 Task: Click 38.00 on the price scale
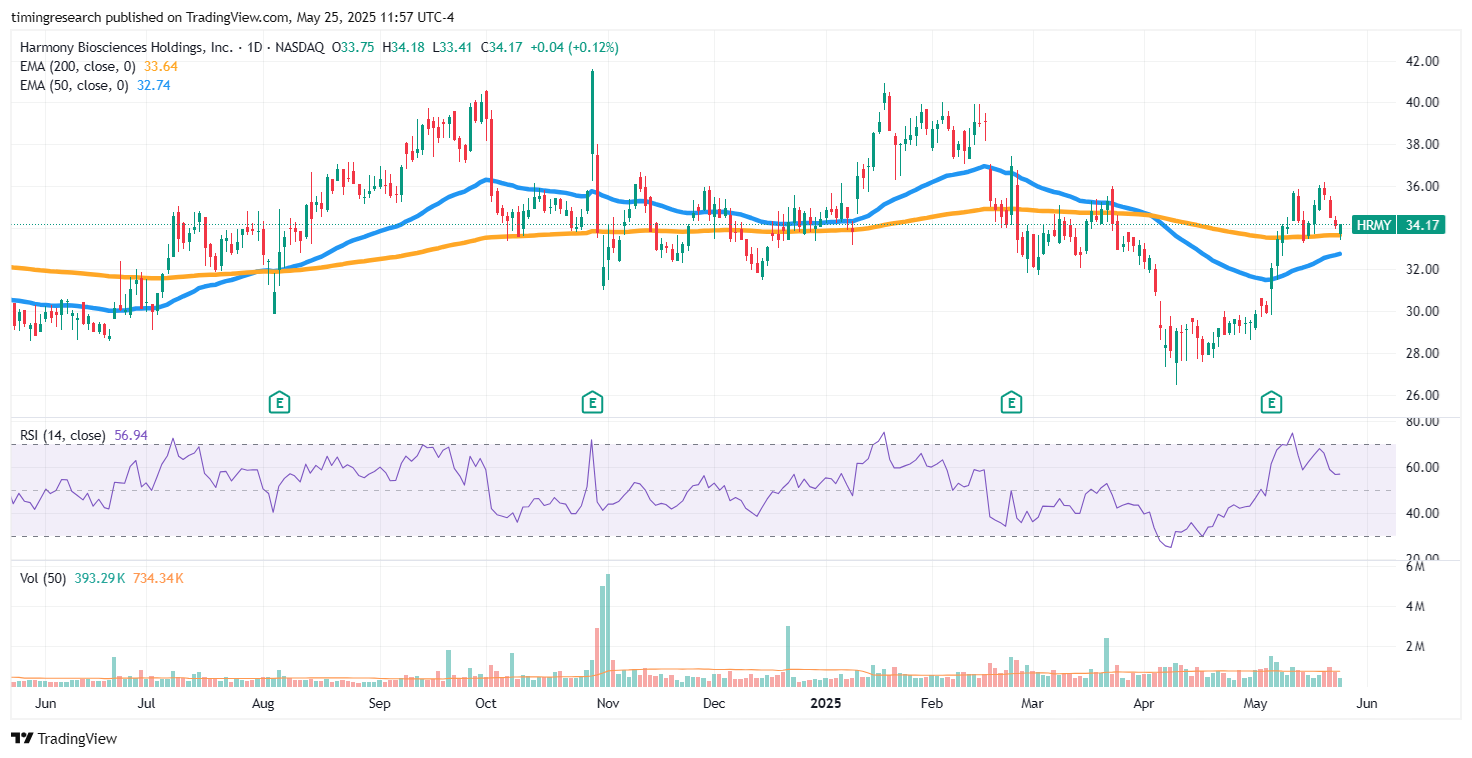[1422, 144]
